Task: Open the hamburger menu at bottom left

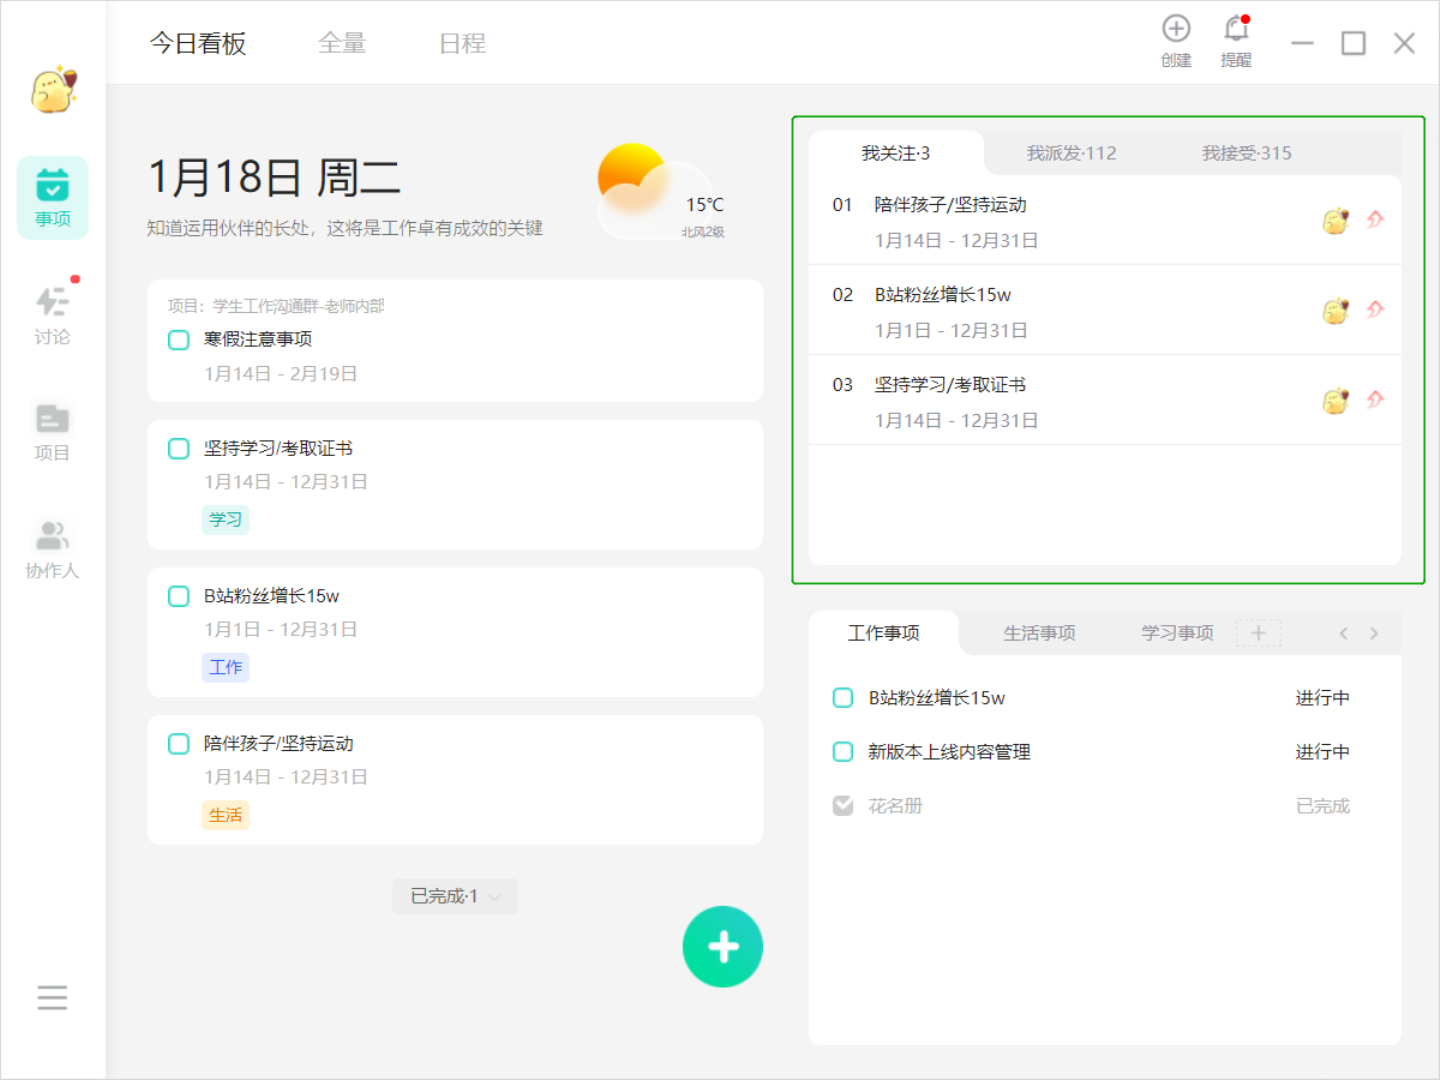Action: coord(52,997)
